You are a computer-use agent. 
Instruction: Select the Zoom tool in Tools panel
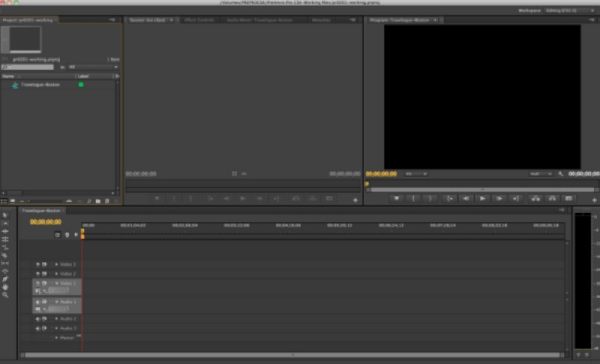(5, 295)
